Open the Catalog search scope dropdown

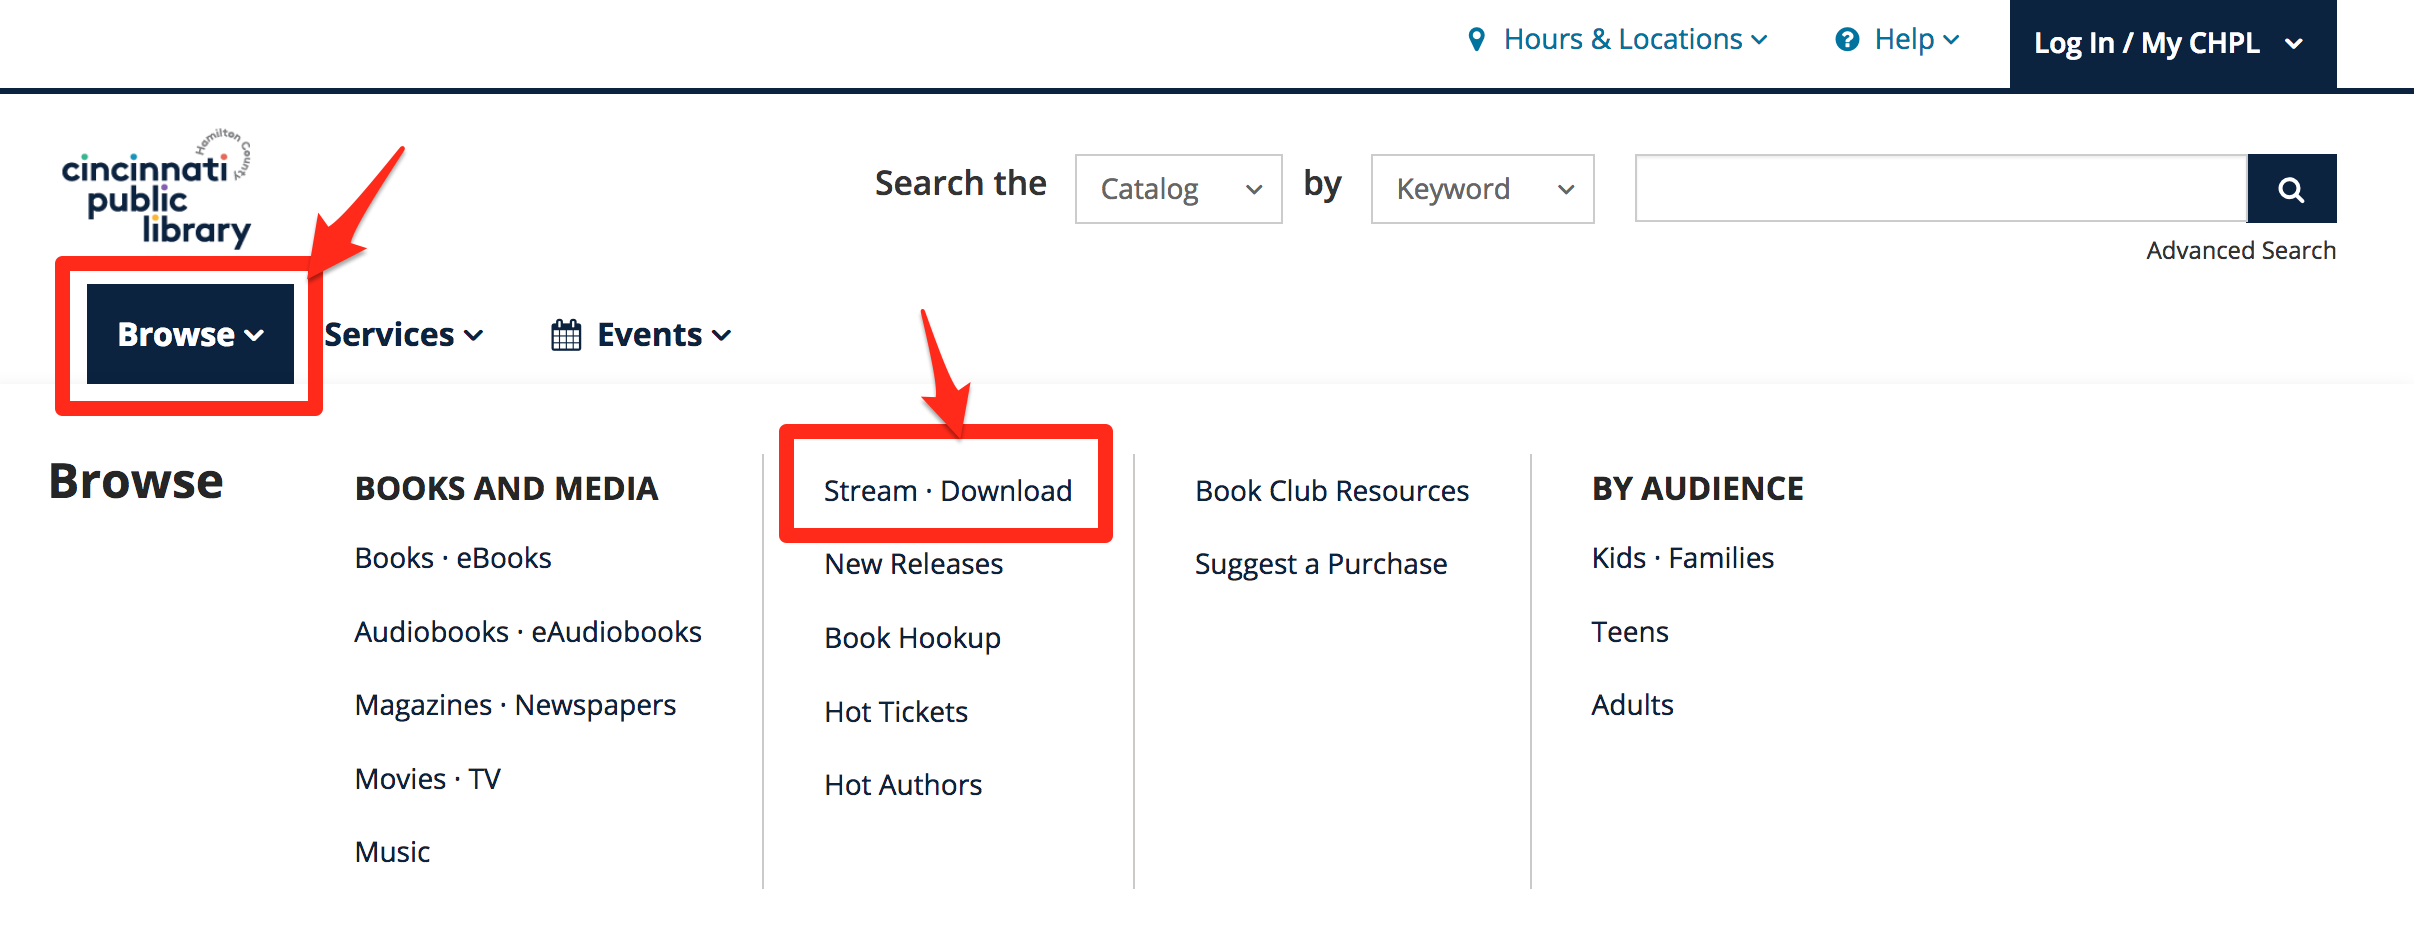point(1179,189)
